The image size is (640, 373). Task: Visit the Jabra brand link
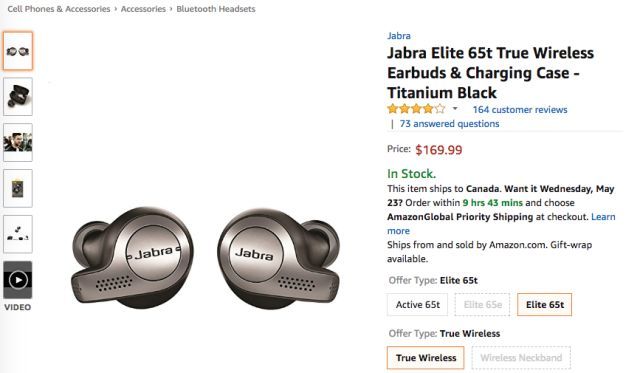pyautogui.click(x=399, y=36)
